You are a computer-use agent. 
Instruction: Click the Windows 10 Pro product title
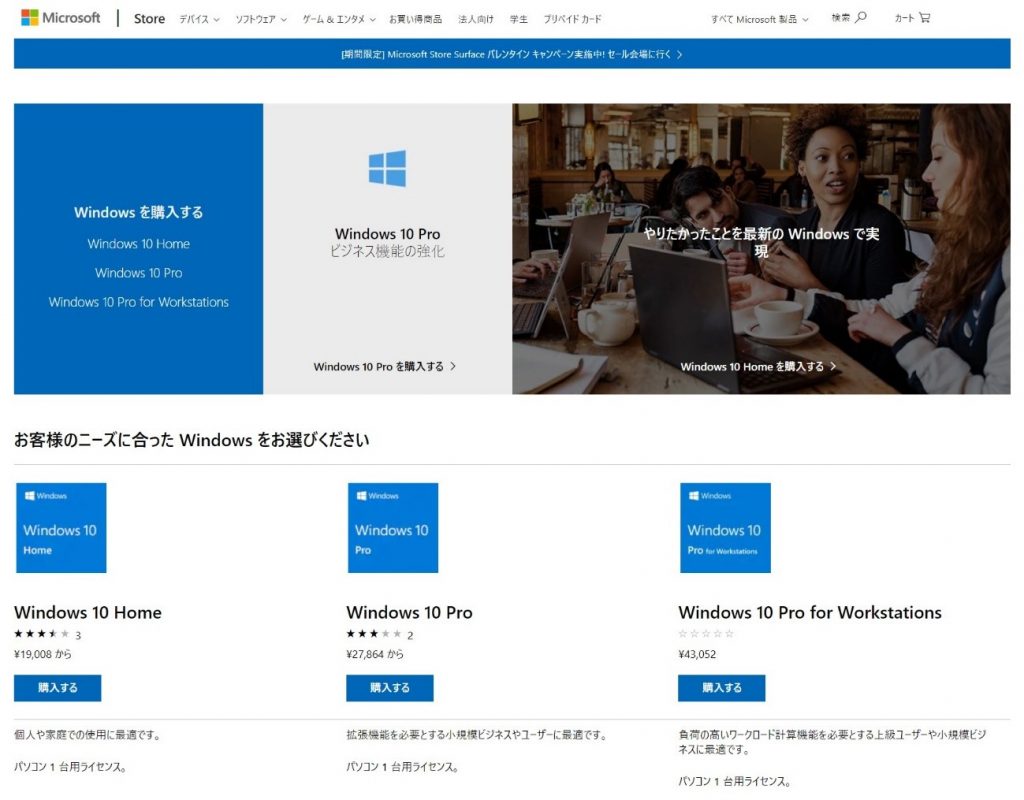coord(409,612)
